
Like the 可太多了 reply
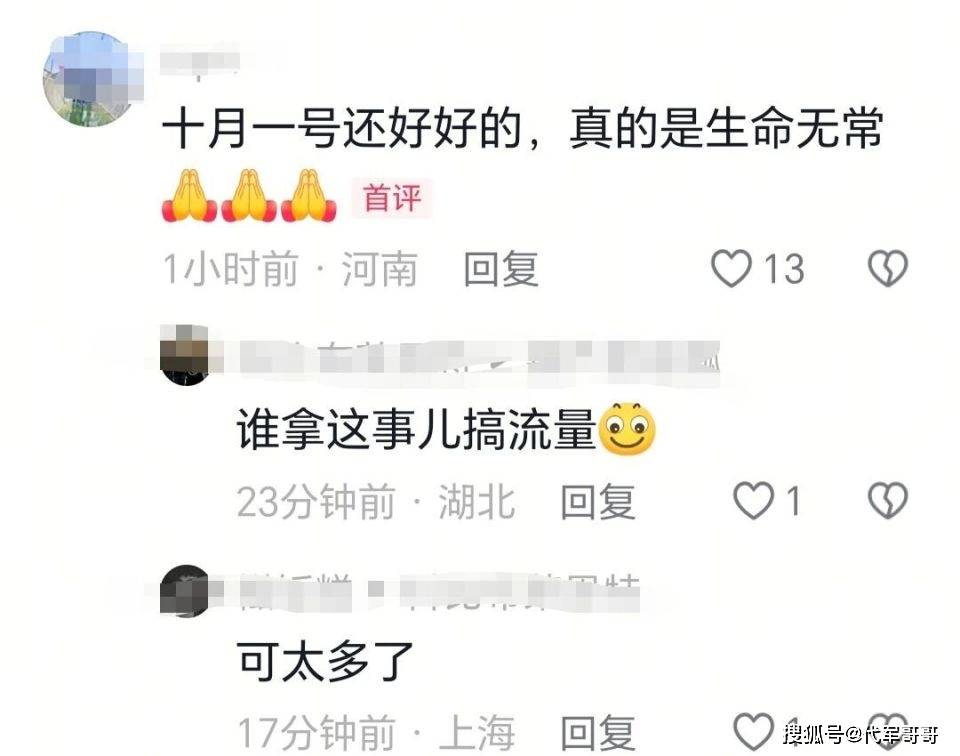coord(753,732)
